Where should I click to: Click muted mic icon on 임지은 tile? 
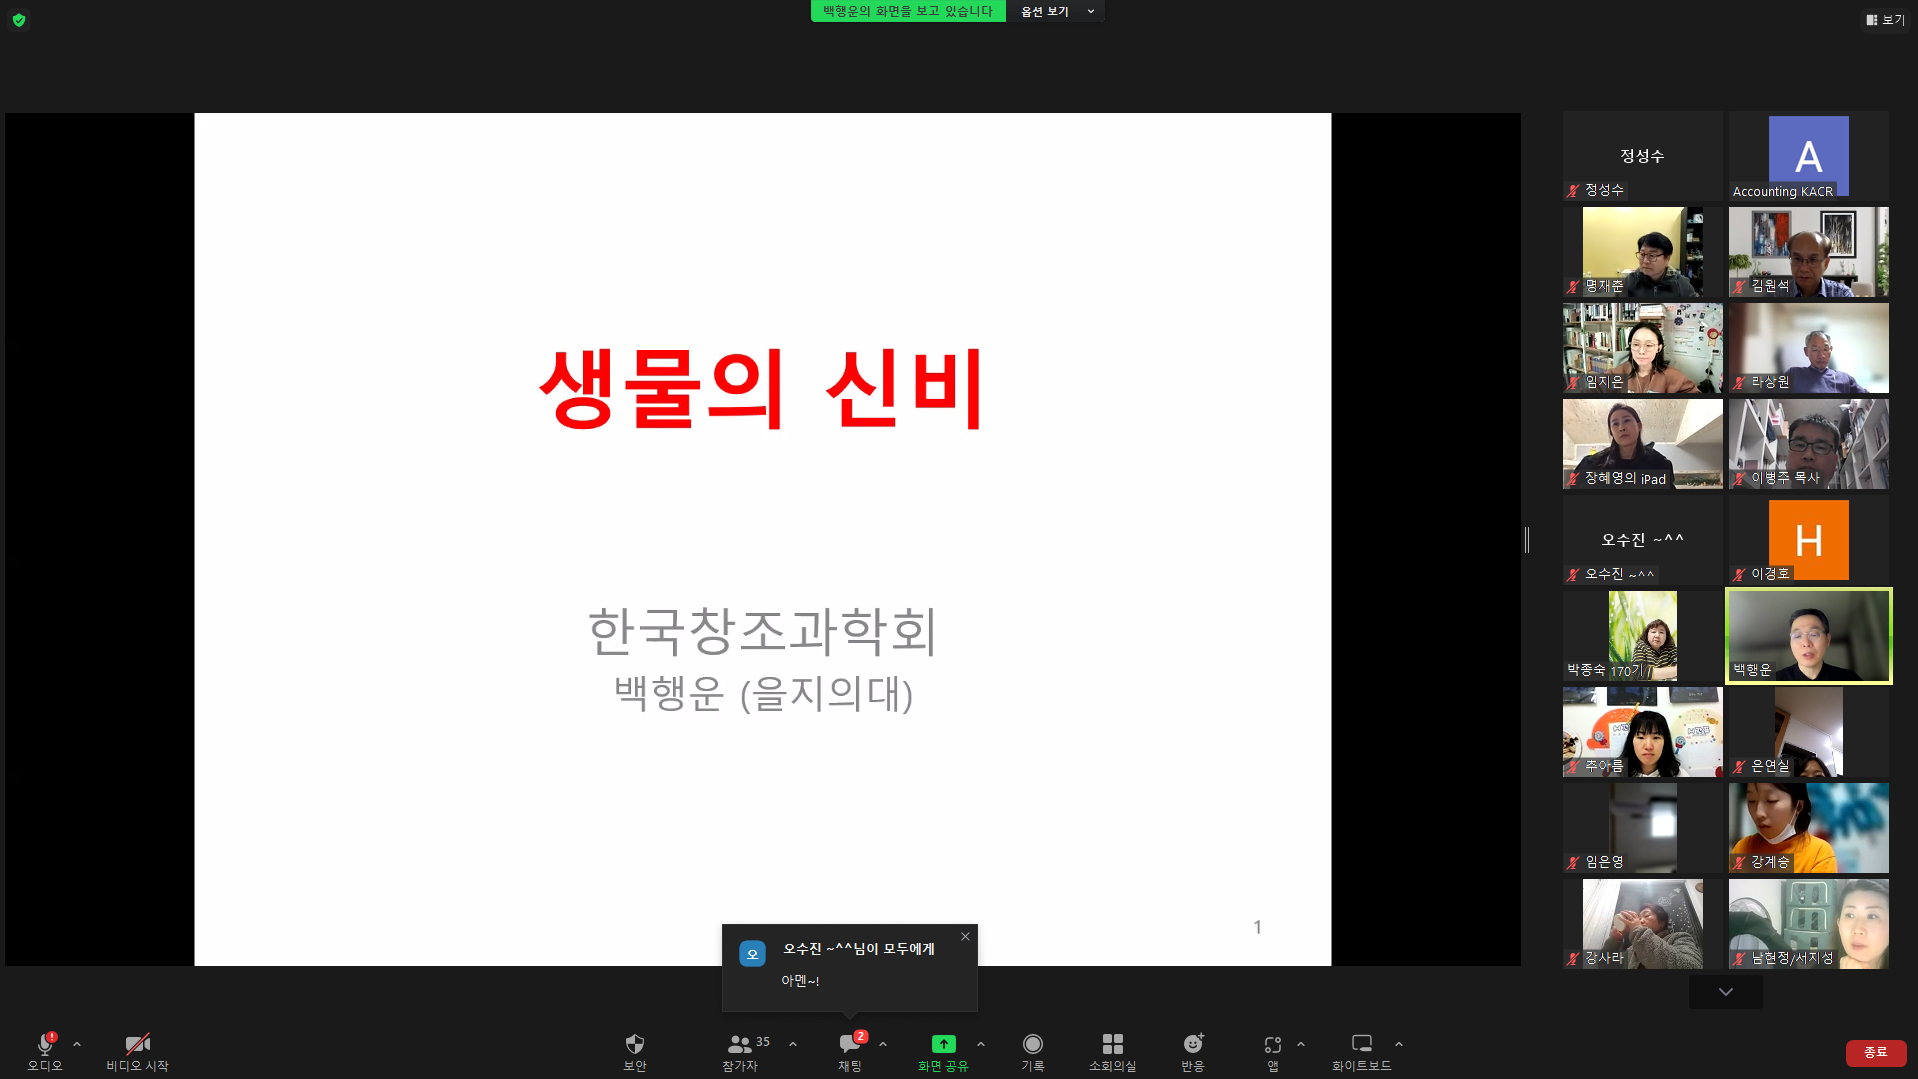point(1574,382)
